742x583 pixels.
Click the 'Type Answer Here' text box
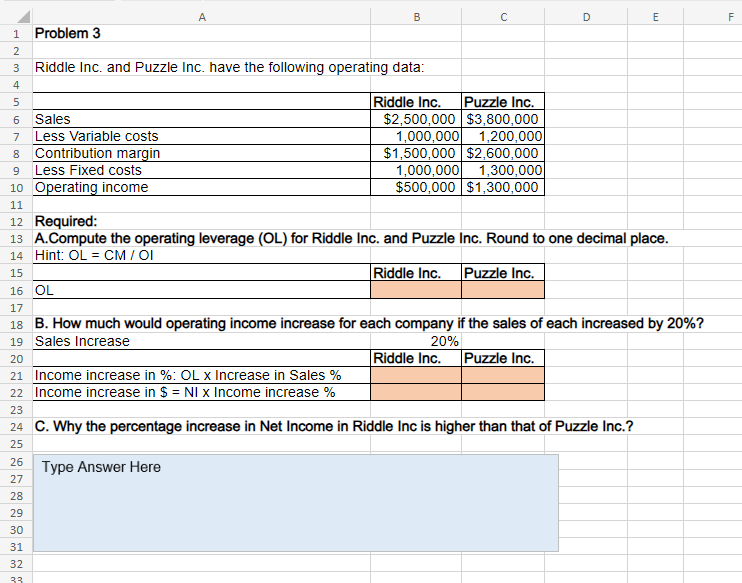[x=296, y=503]
